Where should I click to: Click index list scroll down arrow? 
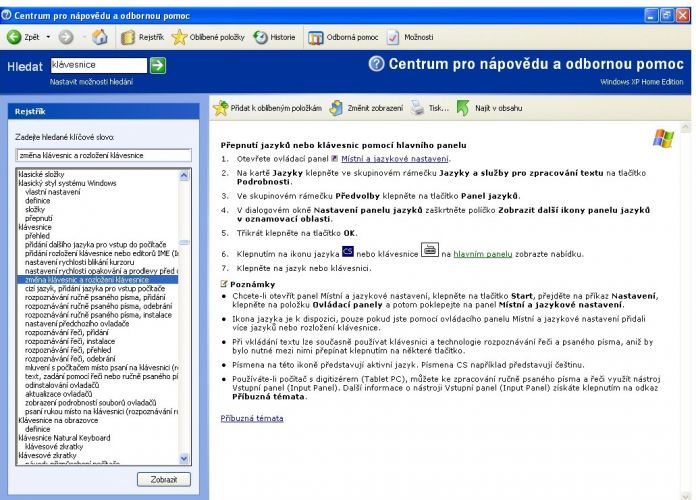[x=184, y=458]
